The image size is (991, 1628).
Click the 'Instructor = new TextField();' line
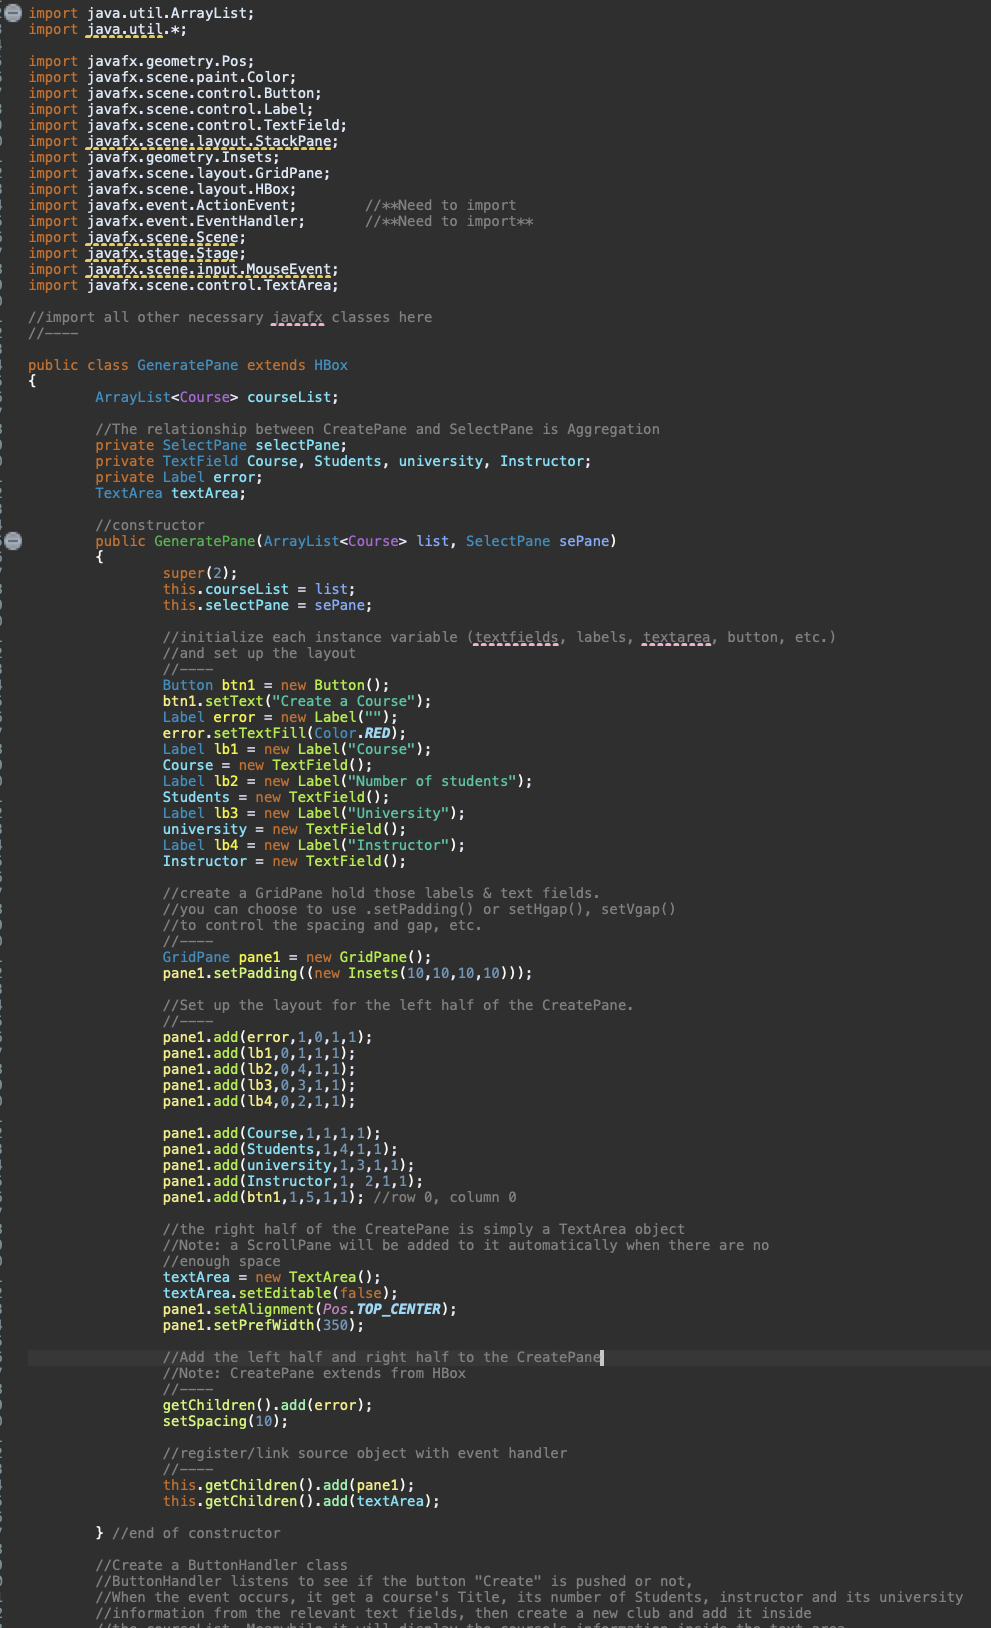pyautogui.click(x=284, y=861)
